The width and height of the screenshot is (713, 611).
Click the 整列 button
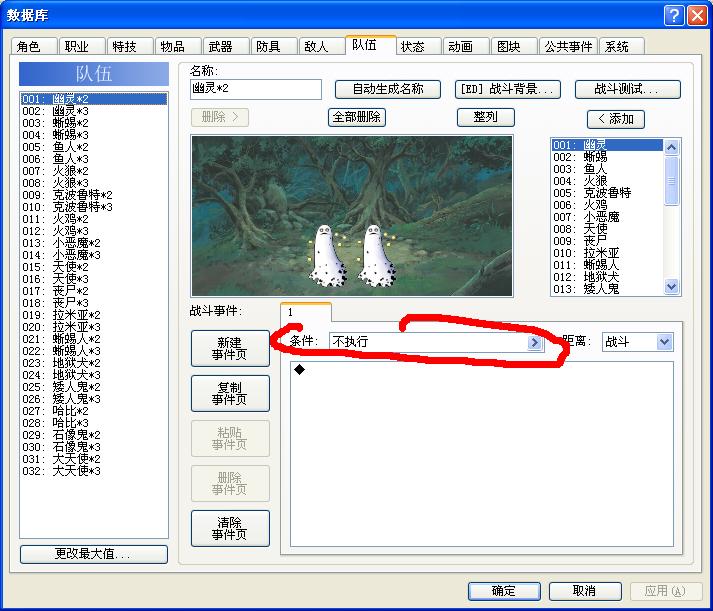click(486, 117)
